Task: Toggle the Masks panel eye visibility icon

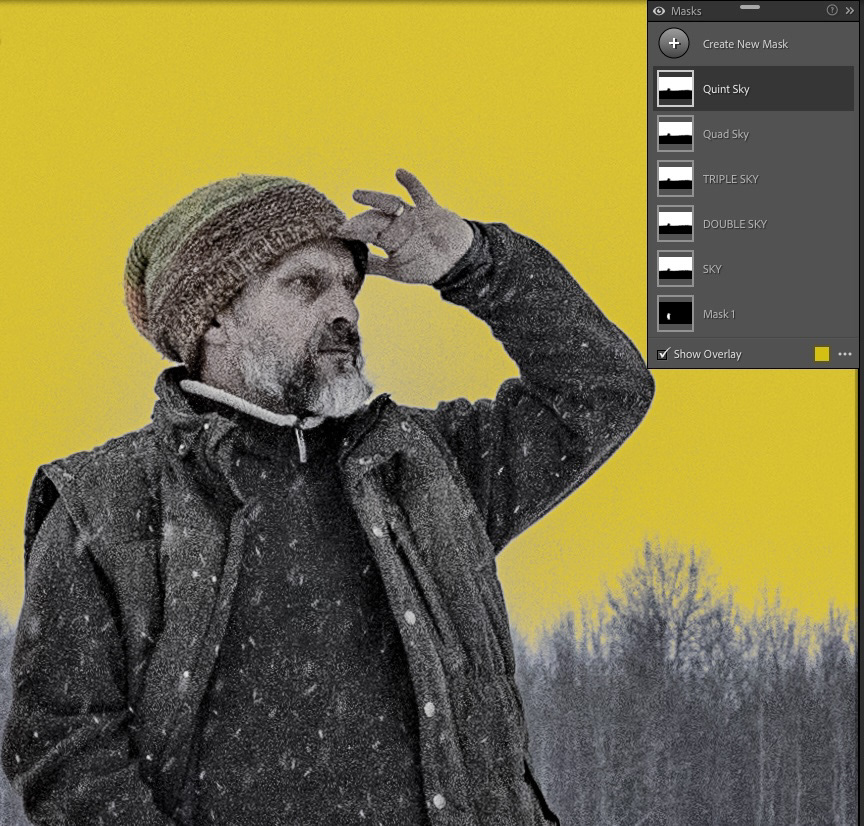Action: 659,11
